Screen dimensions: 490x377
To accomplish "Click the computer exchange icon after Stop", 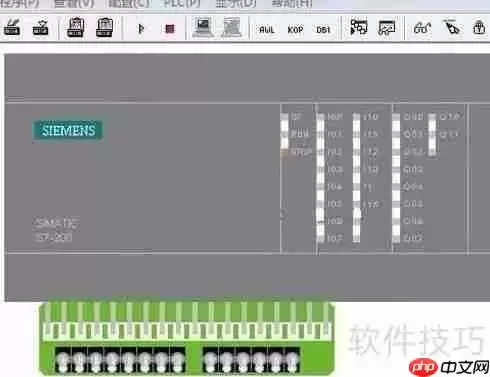I will click(x=203, y=27).
